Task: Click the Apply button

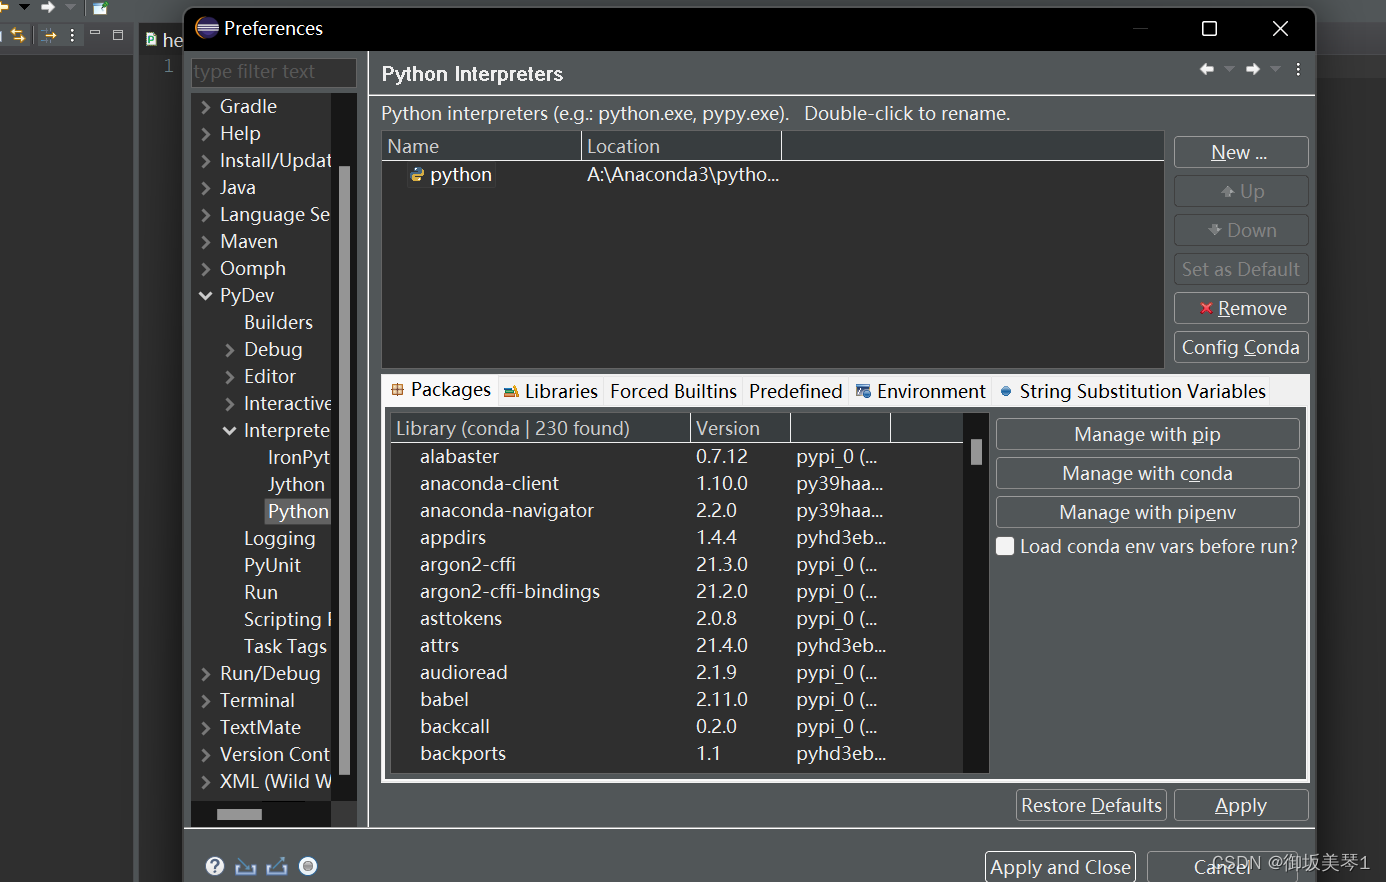Action: pos(1241,805)
